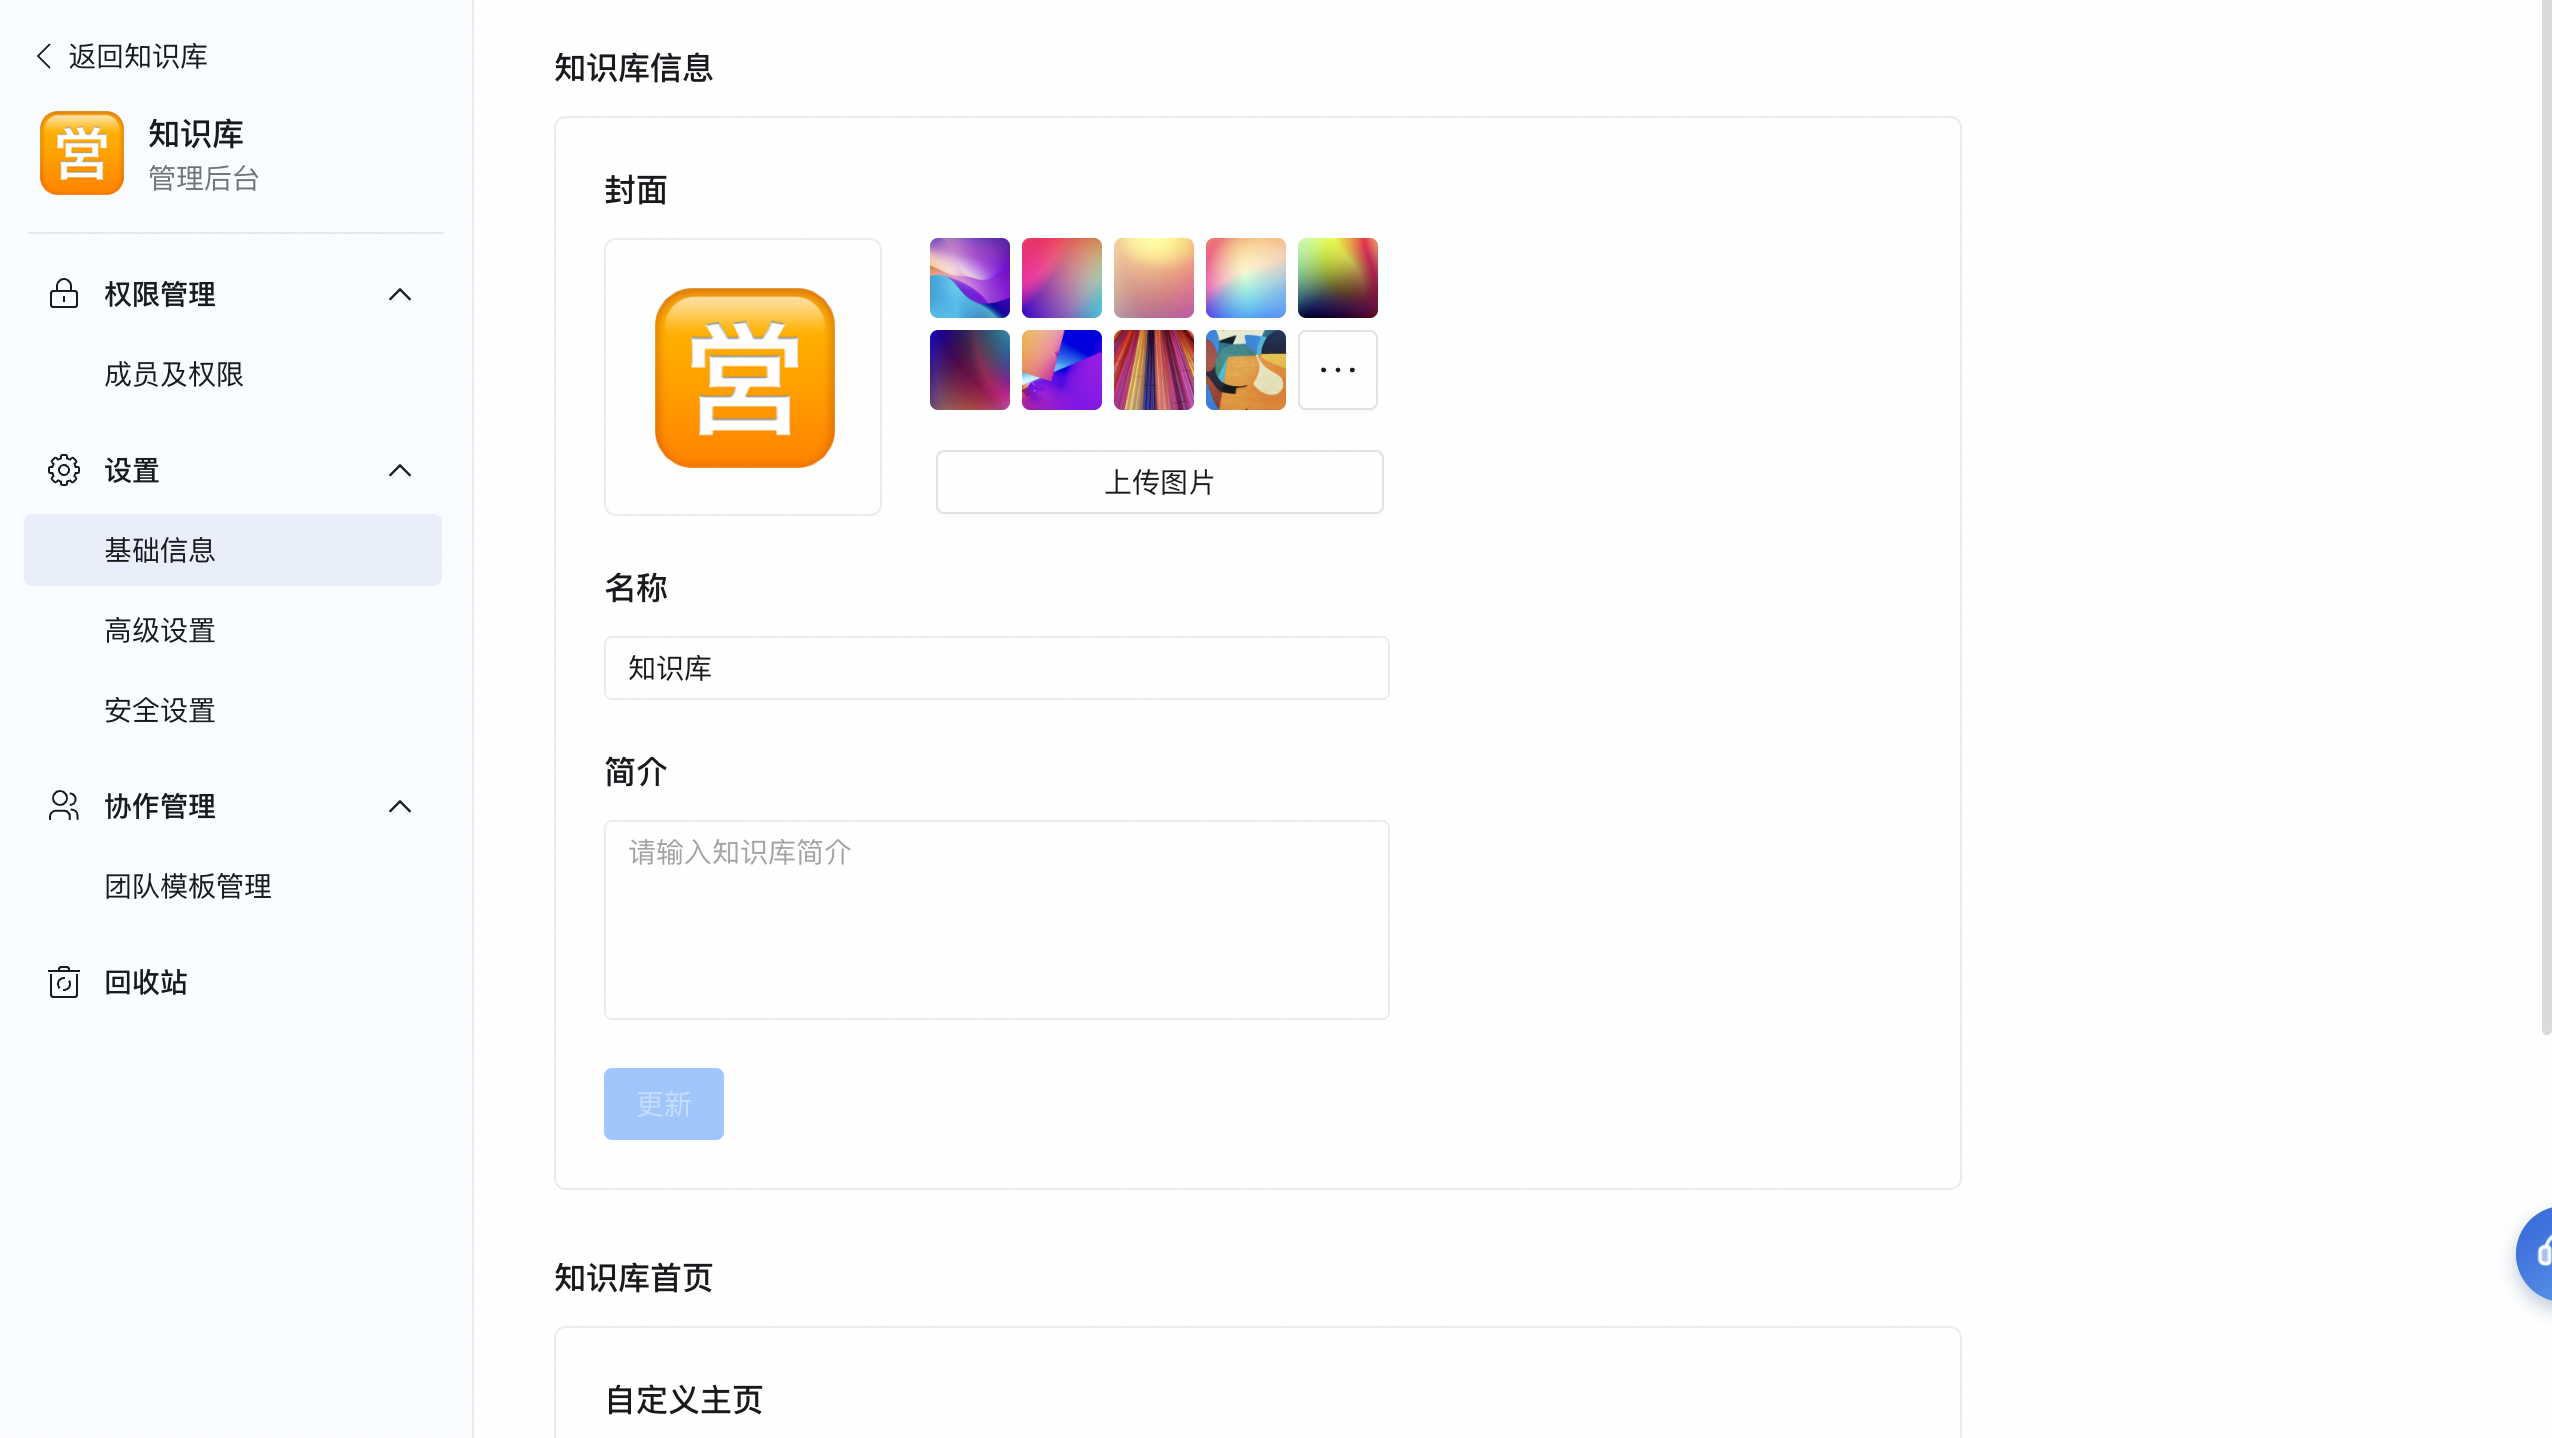Click the orange 营 logo in sidebar
Image resolution: width=2552 pixels, height=1438 pixels.
[82, 153]
